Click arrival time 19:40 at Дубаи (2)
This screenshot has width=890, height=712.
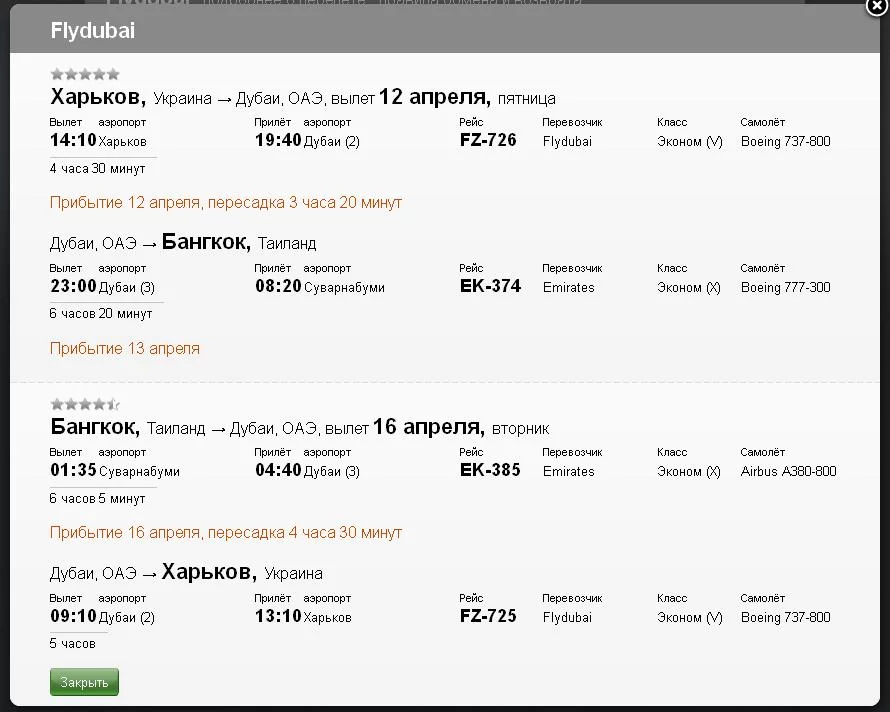[278, 140]
